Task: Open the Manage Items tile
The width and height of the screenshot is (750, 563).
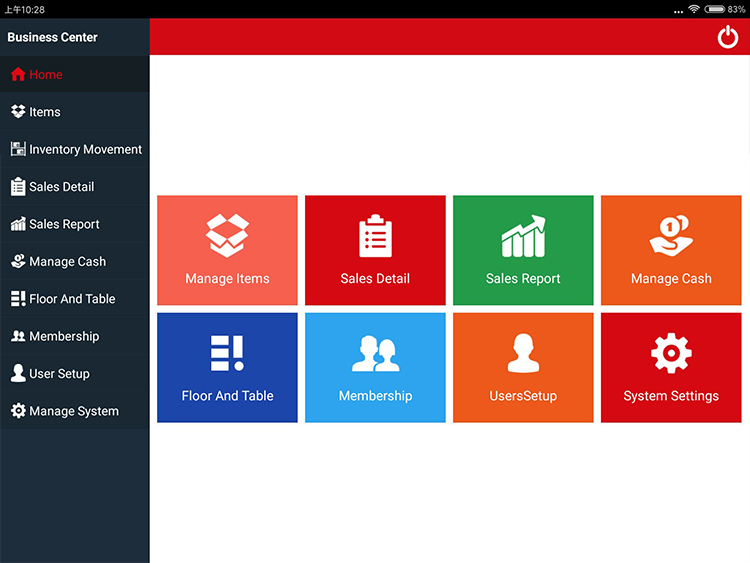Action: tap(227, 250)
